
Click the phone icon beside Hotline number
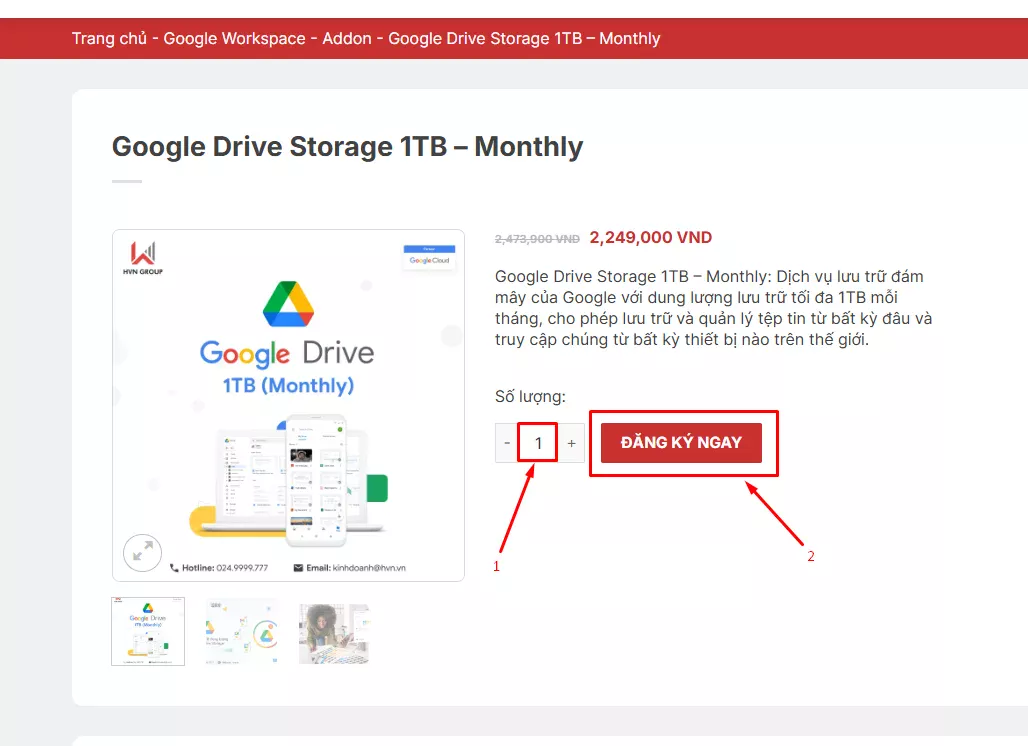tap(174, 568)
